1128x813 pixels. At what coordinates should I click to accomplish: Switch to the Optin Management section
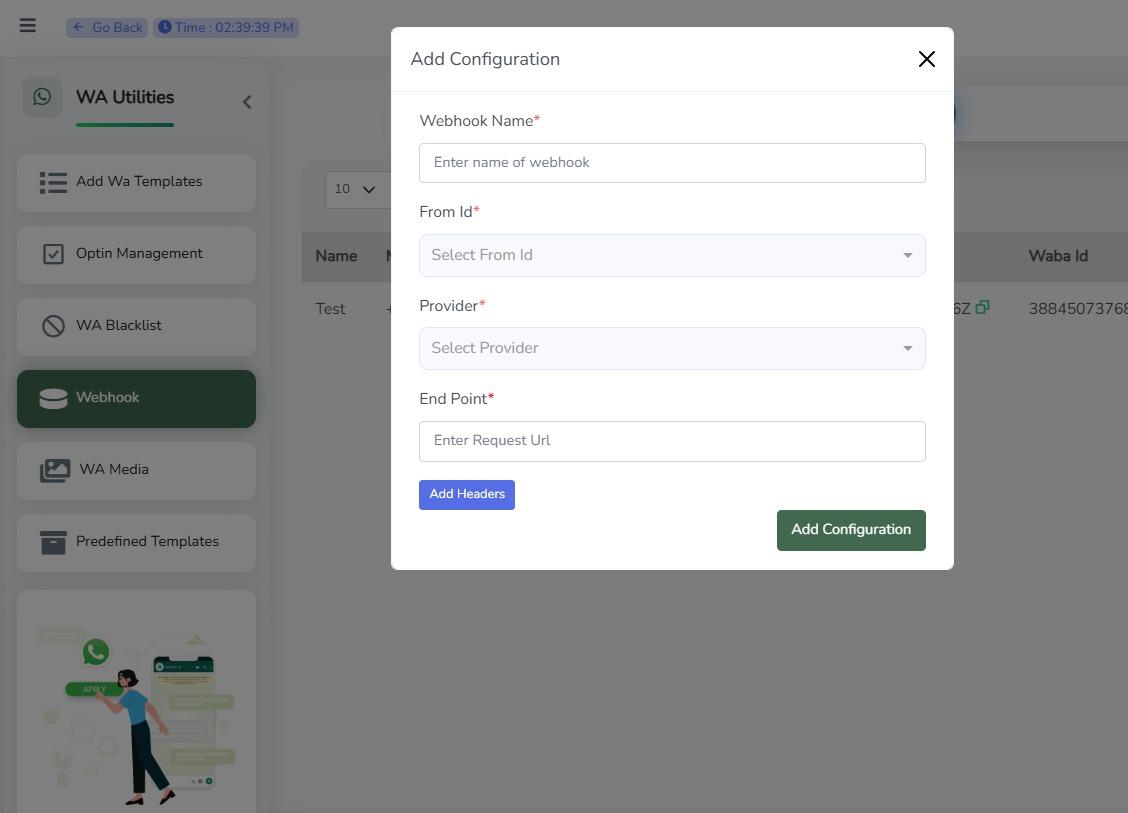[x=139, y=253]
